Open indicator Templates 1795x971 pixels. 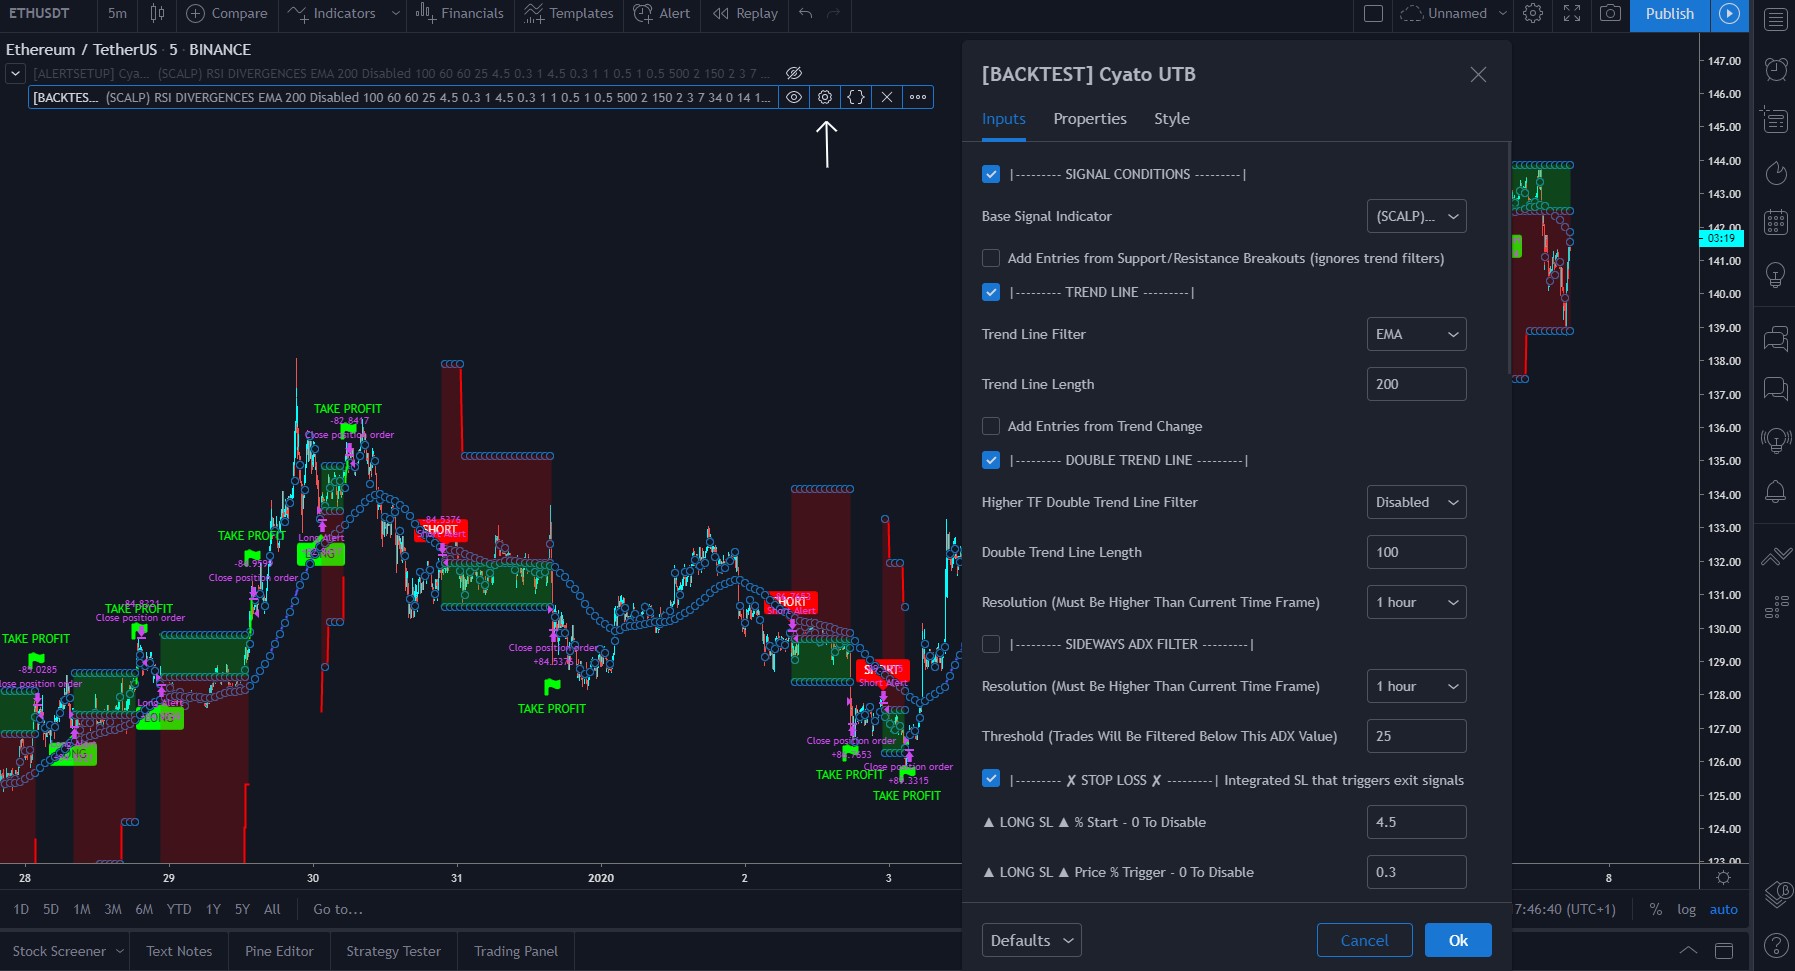[569, 13]
